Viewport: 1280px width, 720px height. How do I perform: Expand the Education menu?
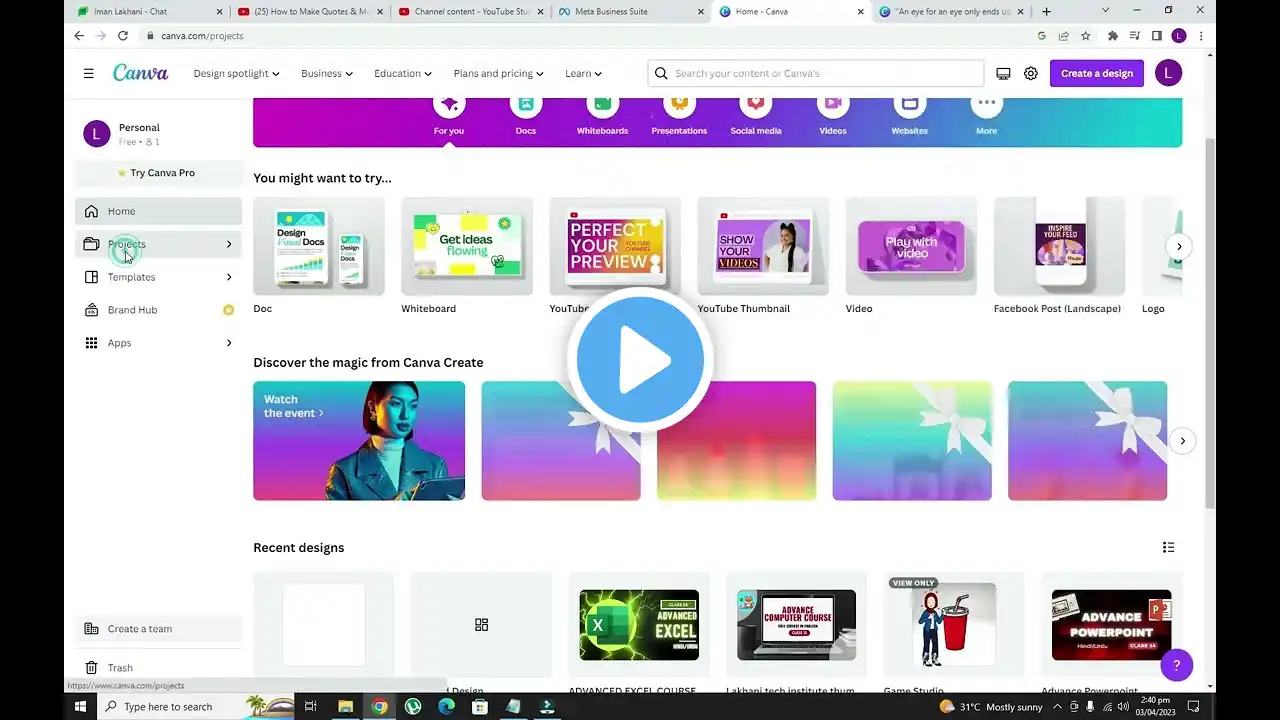pyautogui.click(x=403, y=73)
